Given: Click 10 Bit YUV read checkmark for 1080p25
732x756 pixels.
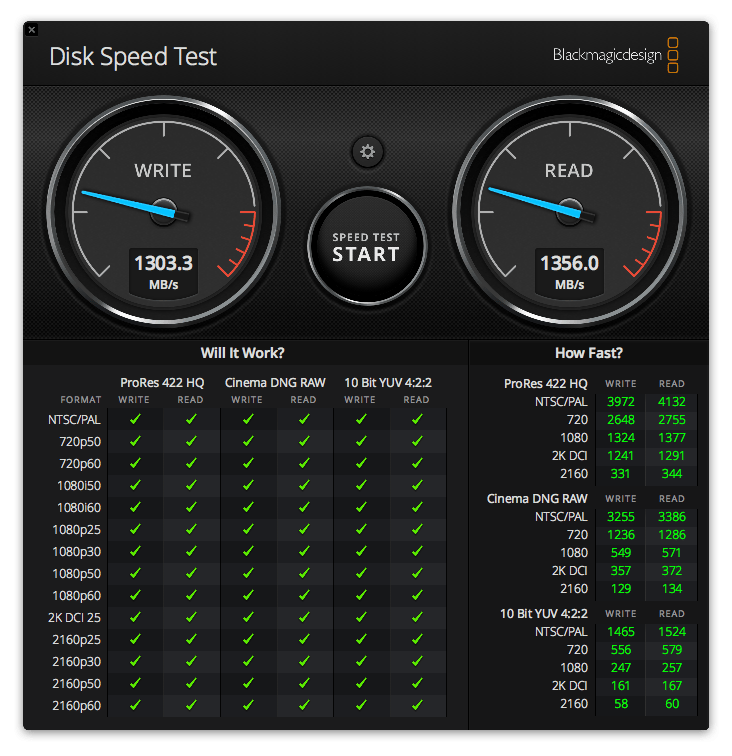Looking at the screenshot, I should [x=417, y=529].
